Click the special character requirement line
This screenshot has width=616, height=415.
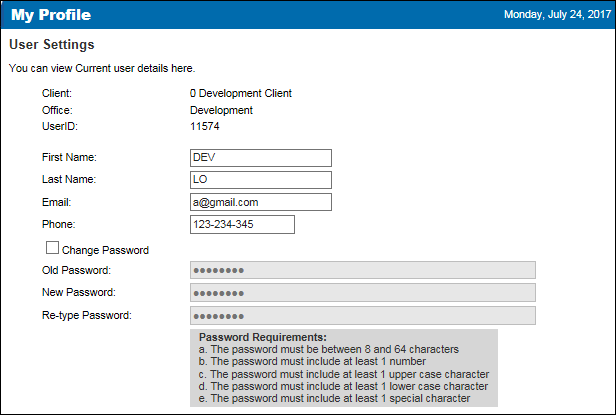[x=334, y=398]
